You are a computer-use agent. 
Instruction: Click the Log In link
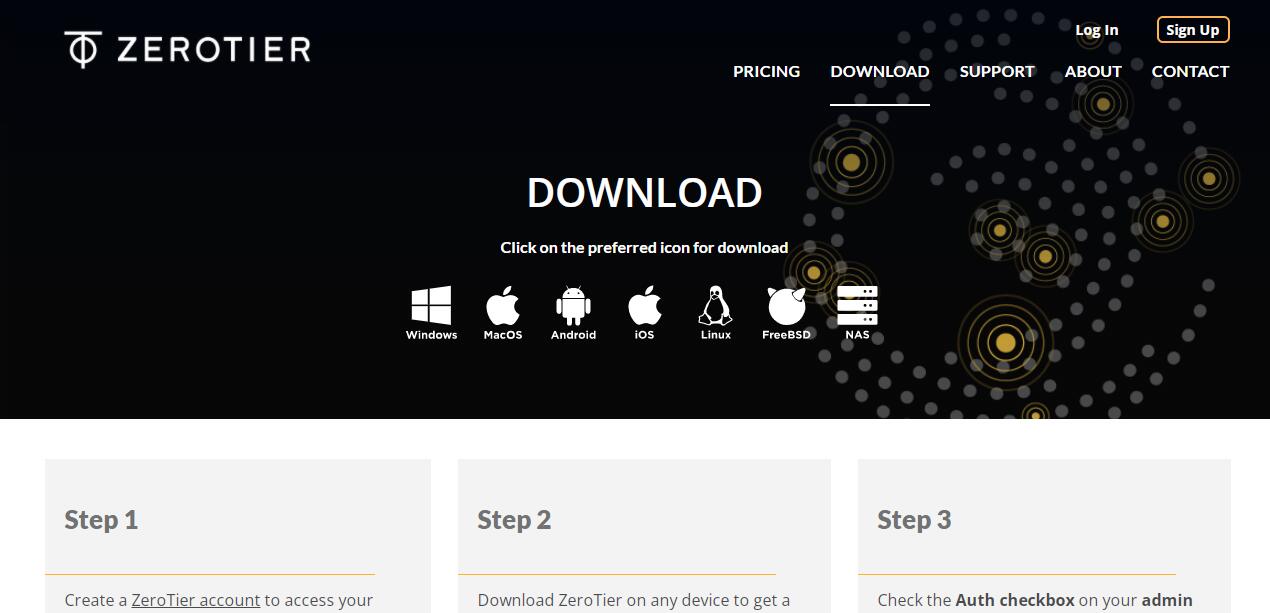[1097, 30]
